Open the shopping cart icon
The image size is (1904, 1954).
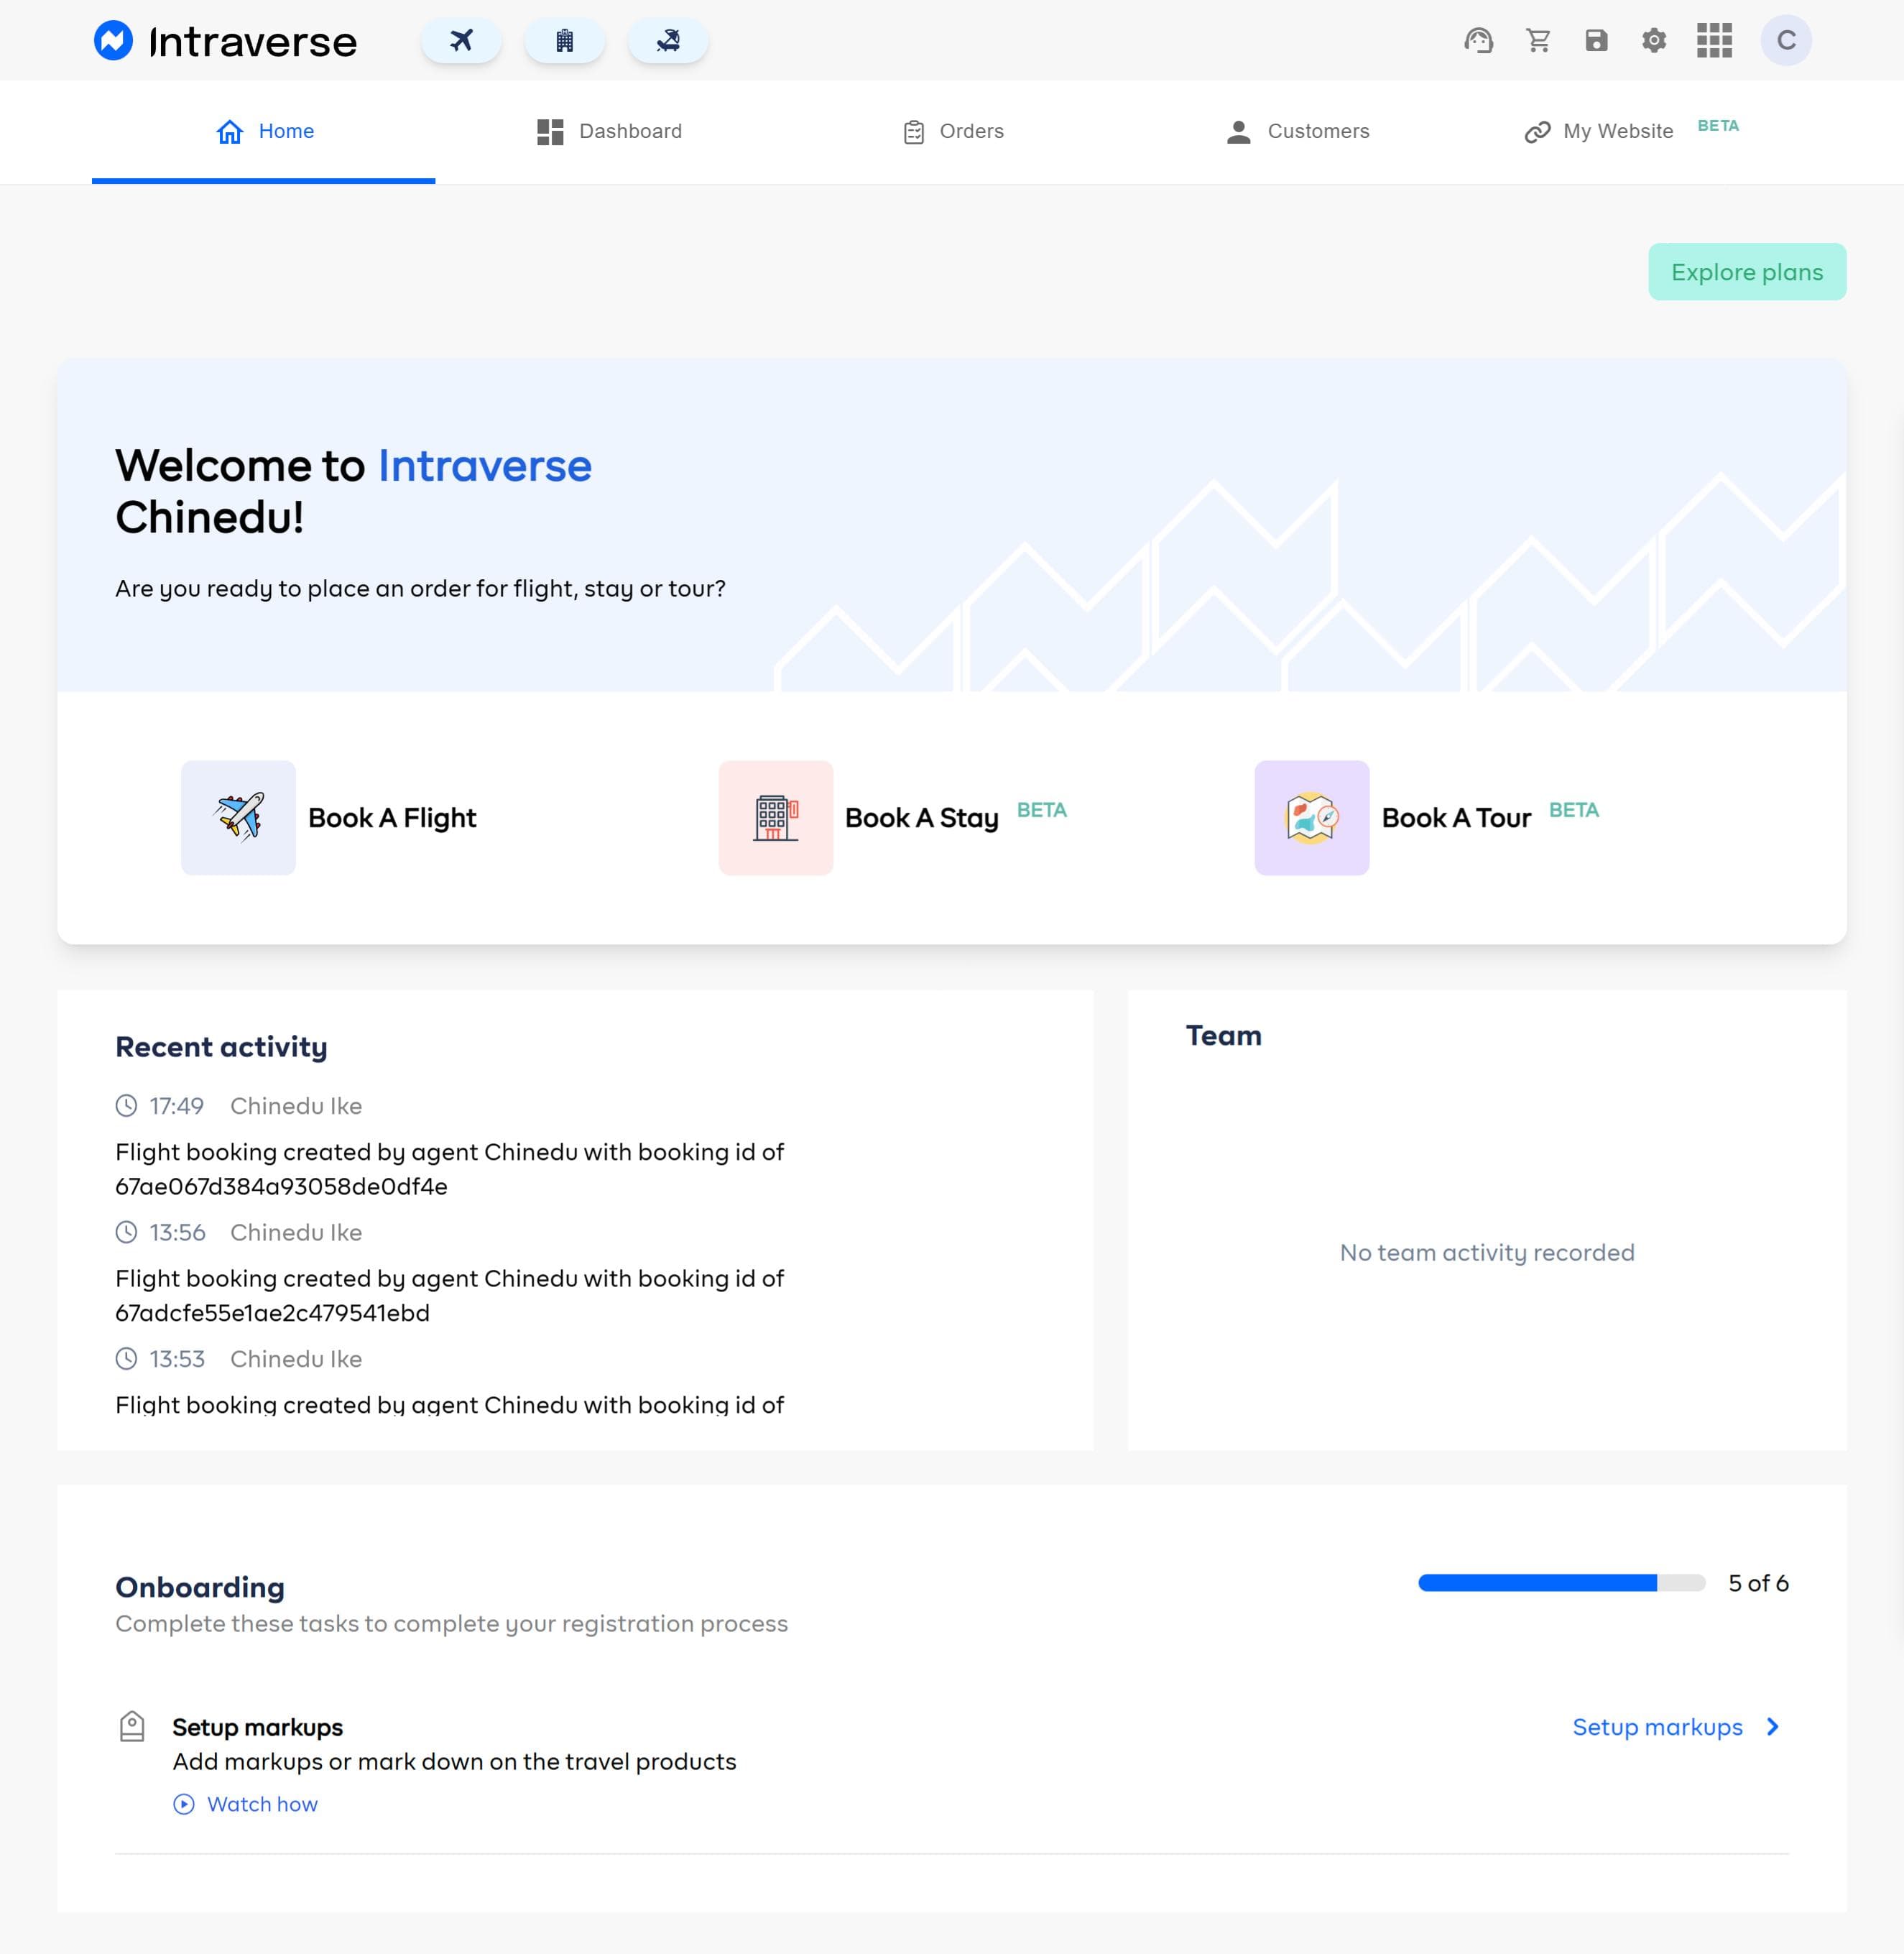(1538, 40)
